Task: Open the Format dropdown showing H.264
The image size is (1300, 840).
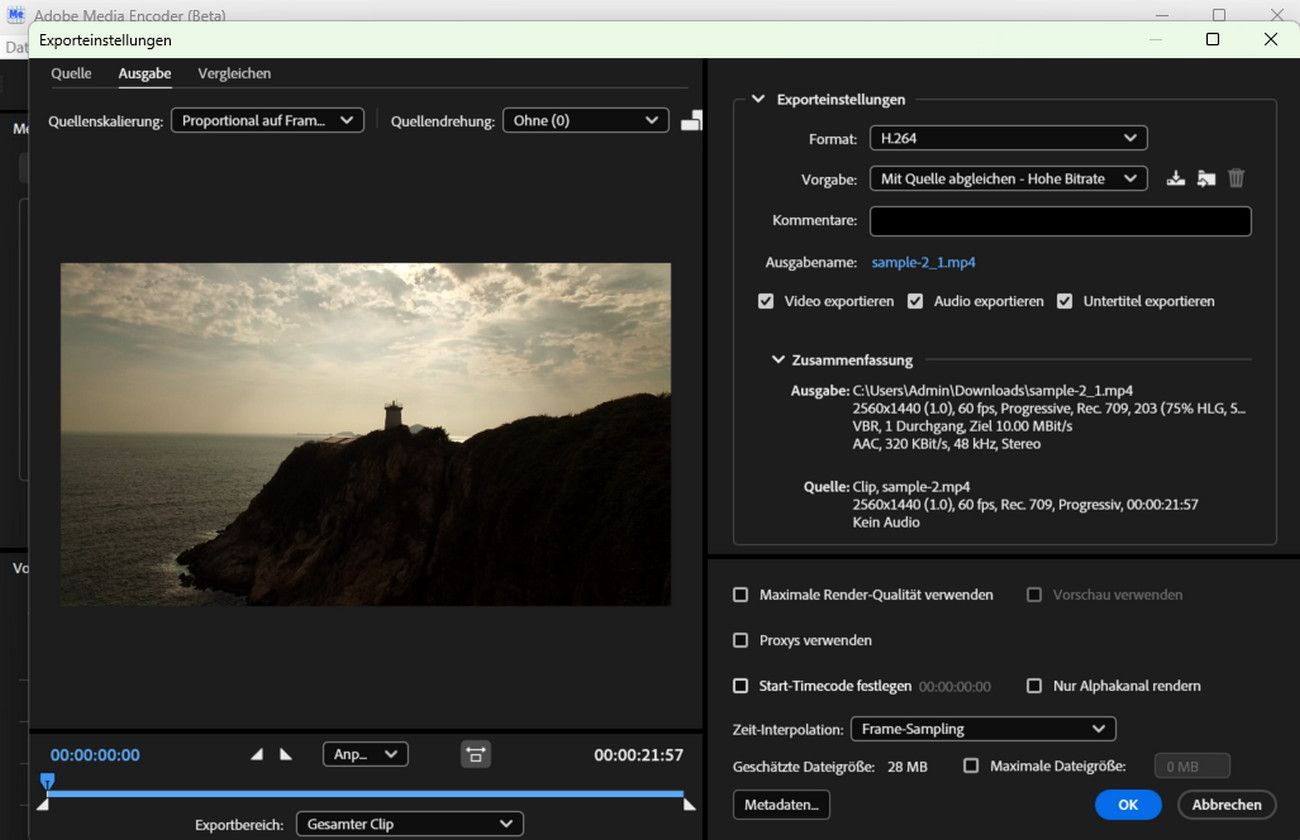Action: pyautogui.click(x=1007, y=138)
